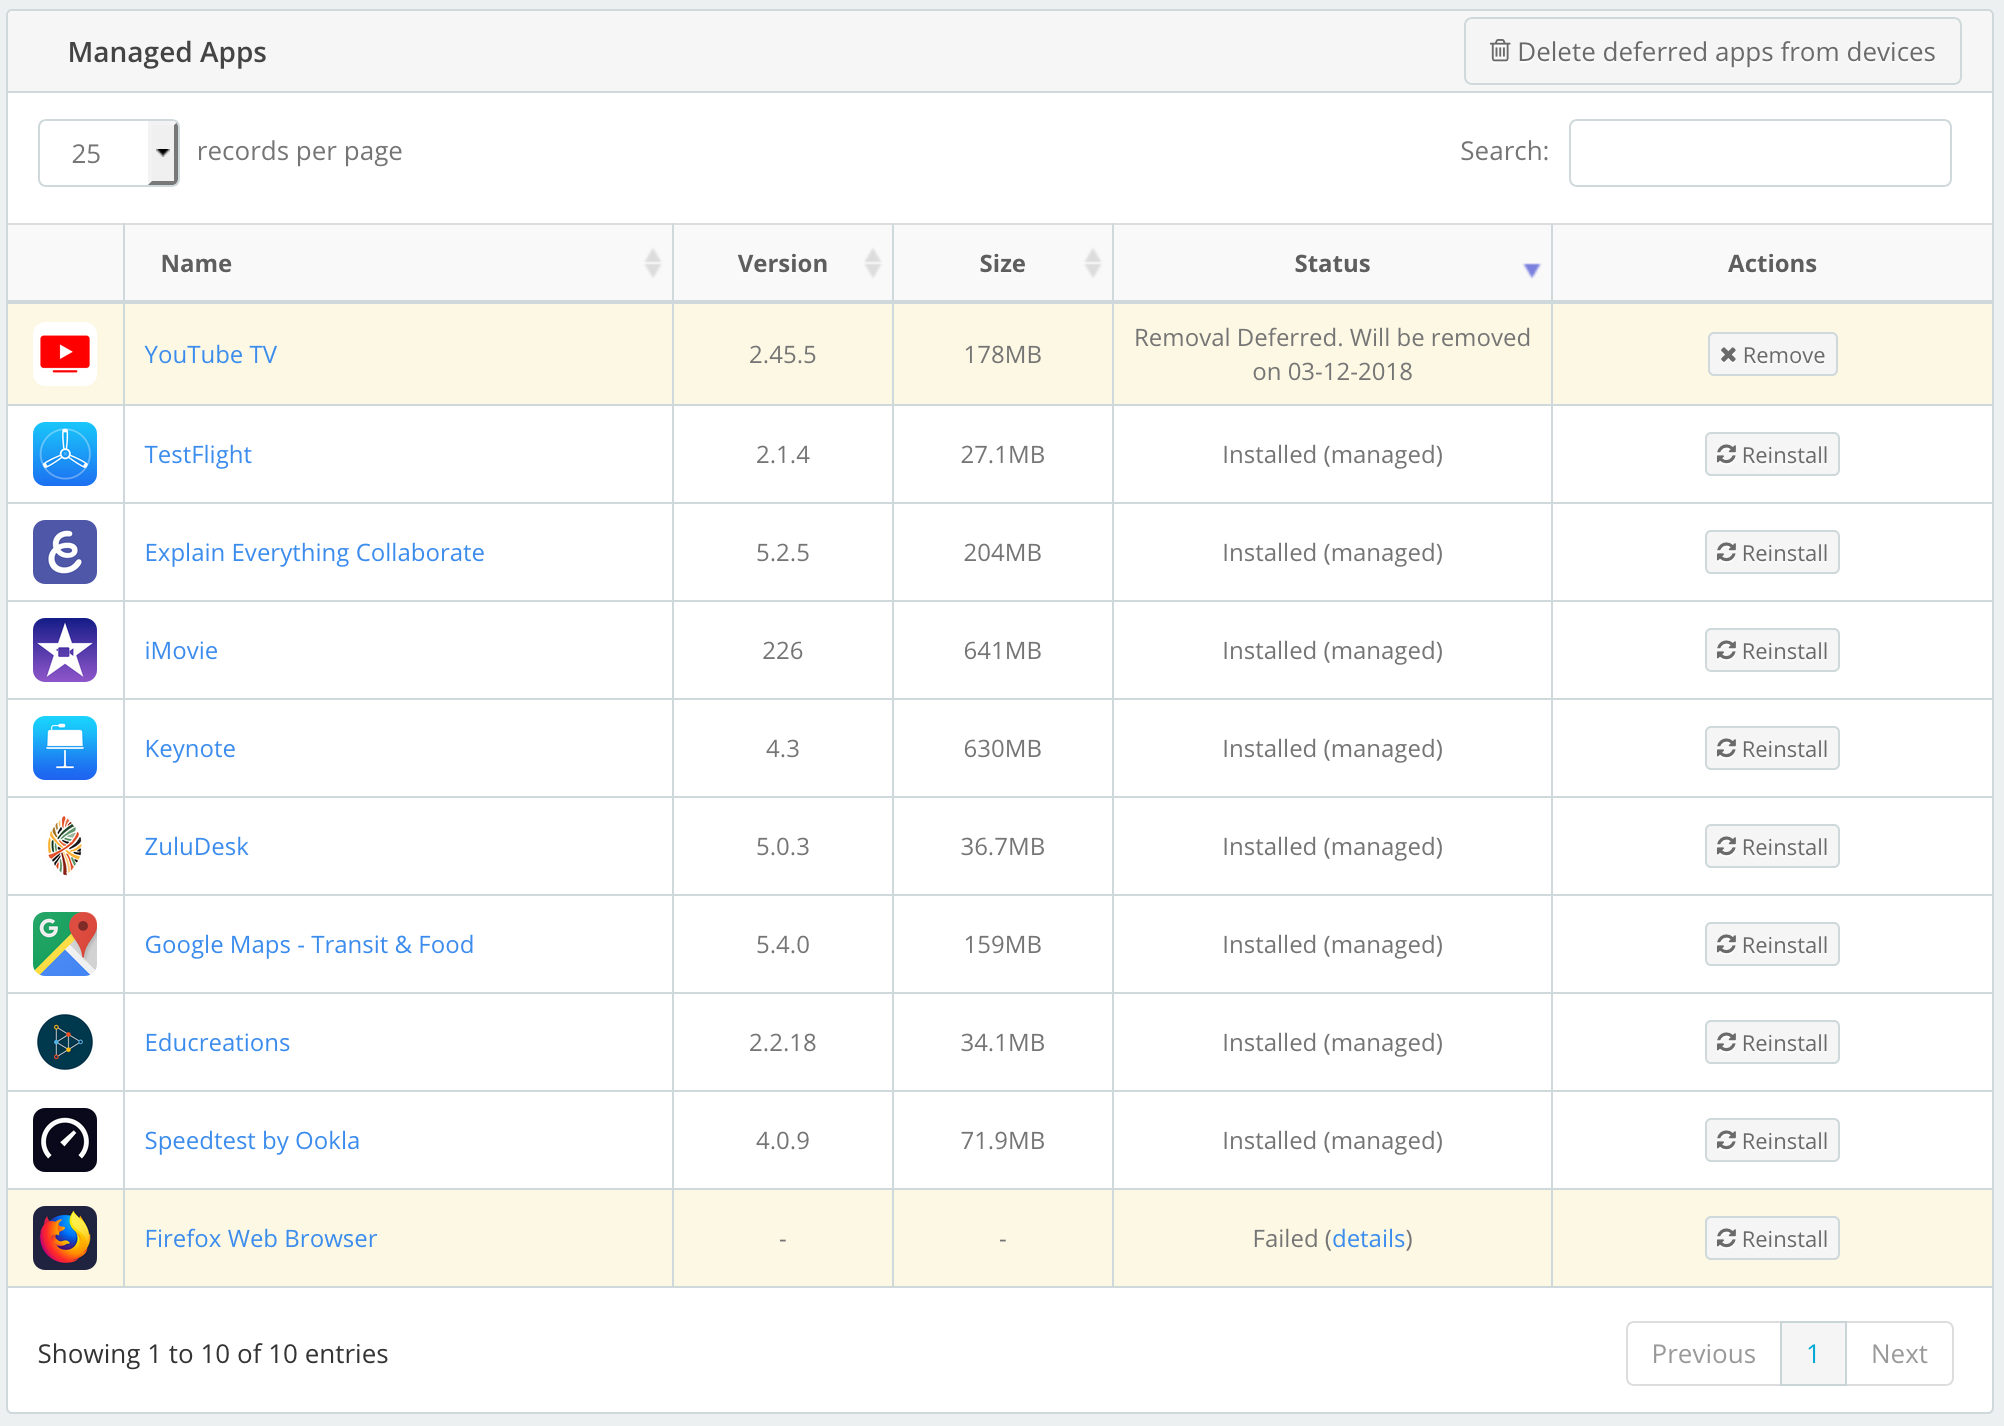Remove the YouTube TV app
The height and width of the screenshot is (1426, 2004).
[1772, 355]
